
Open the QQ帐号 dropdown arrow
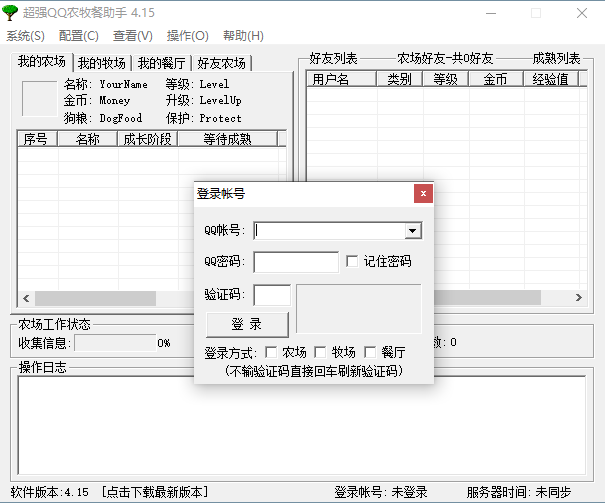point(412,231)
